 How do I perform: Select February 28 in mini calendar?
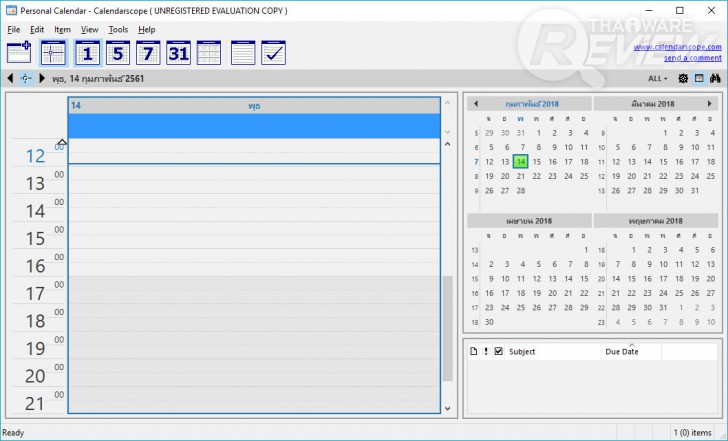[521, 191]
